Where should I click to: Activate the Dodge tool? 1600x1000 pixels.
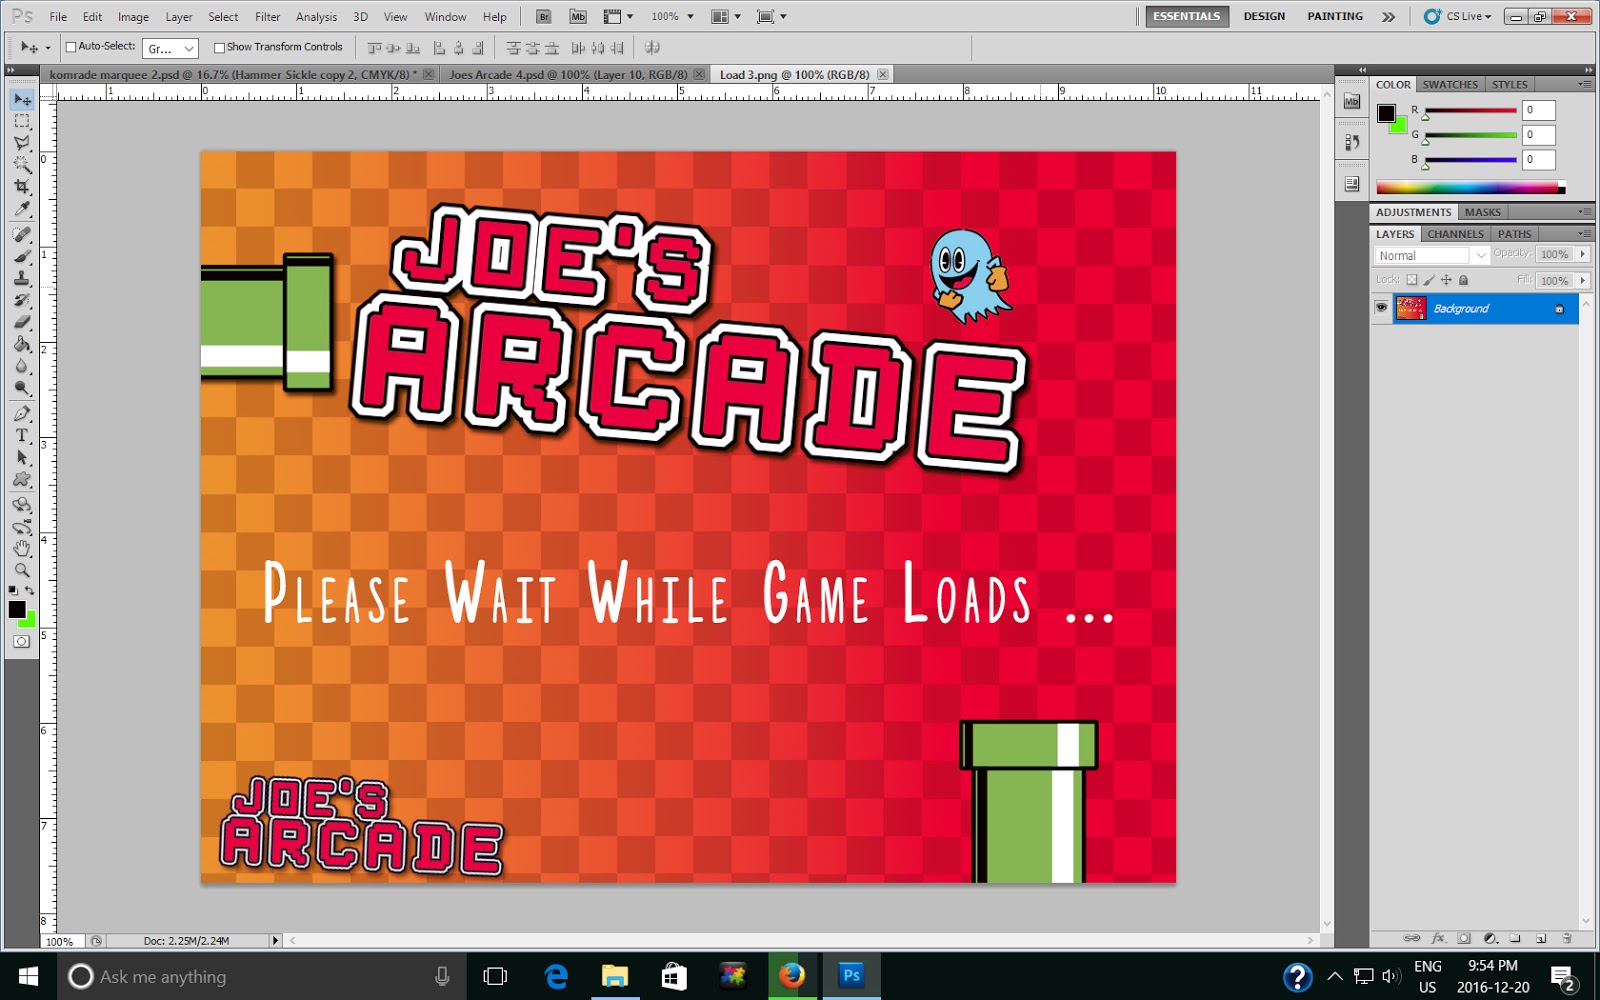pos(22,389)
